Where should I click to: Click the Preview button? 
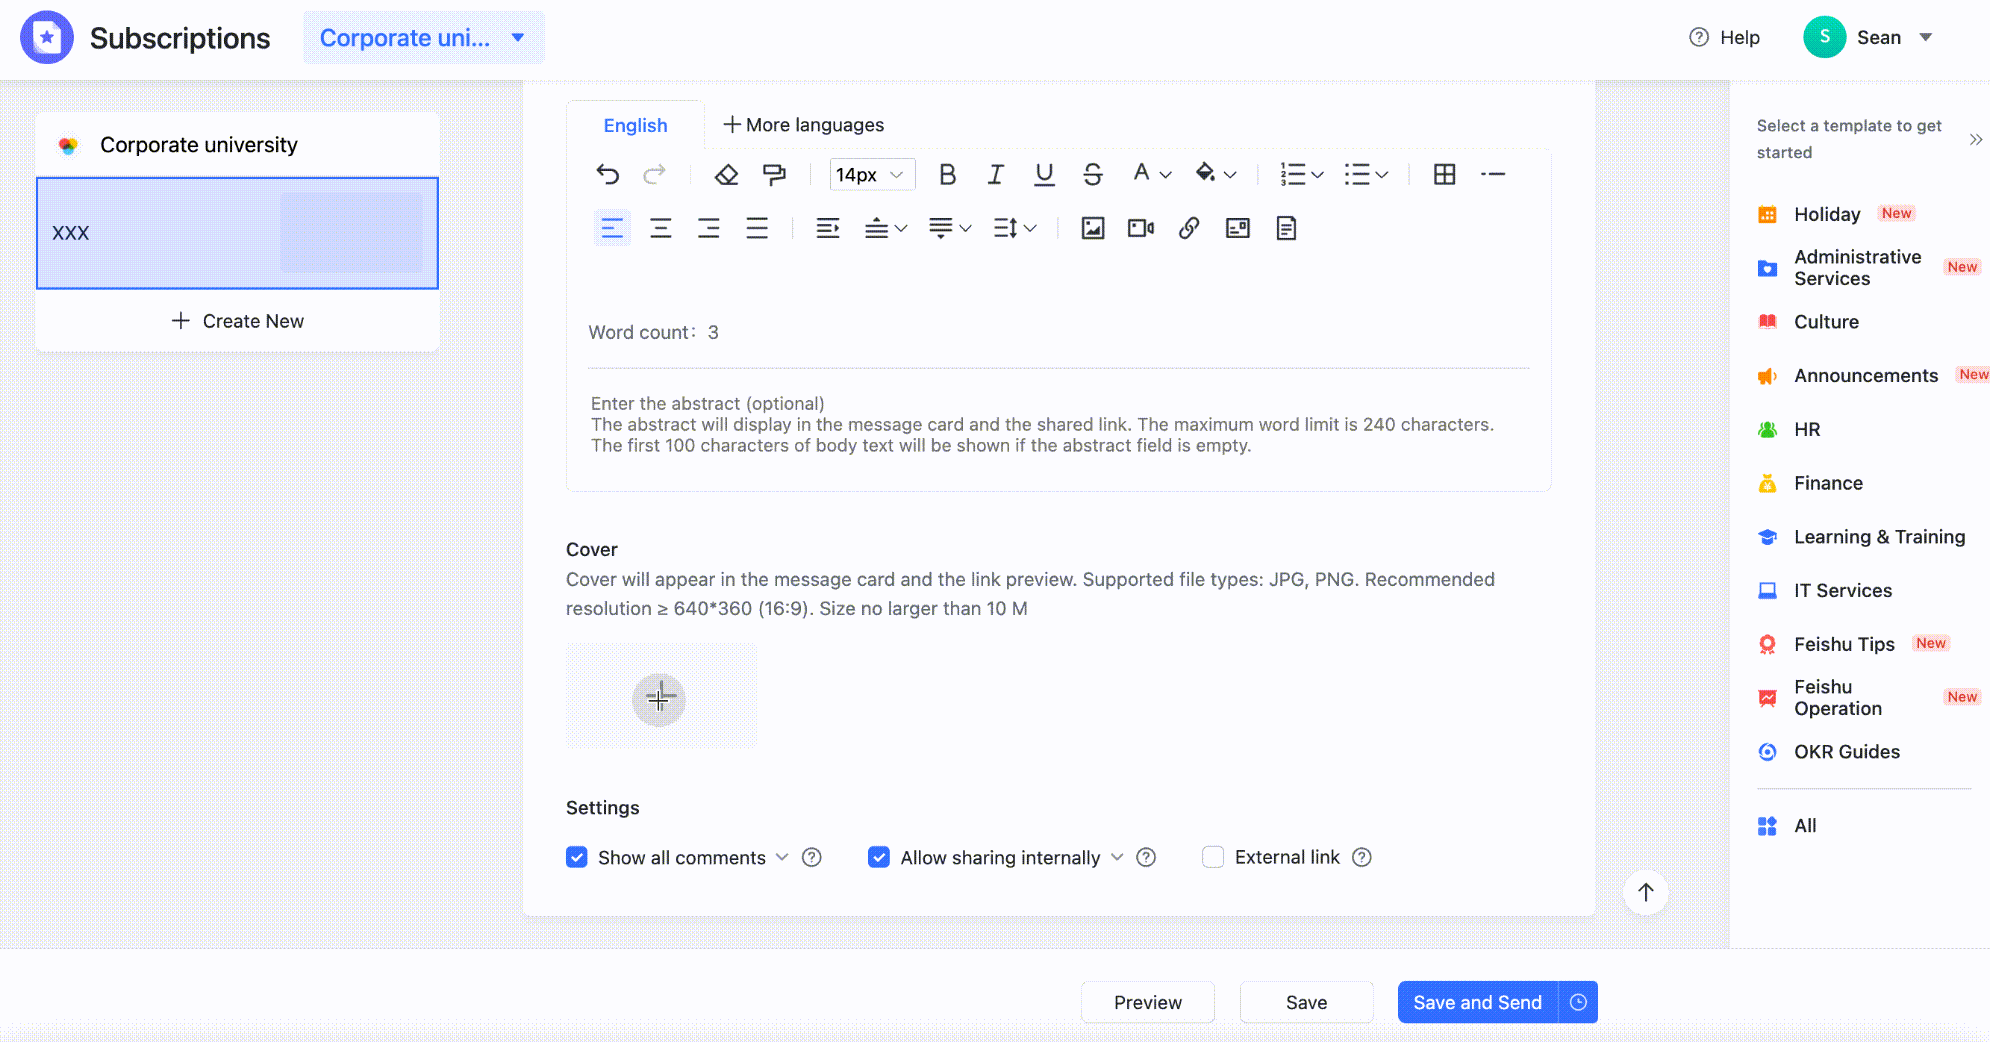point(1148,1002)
